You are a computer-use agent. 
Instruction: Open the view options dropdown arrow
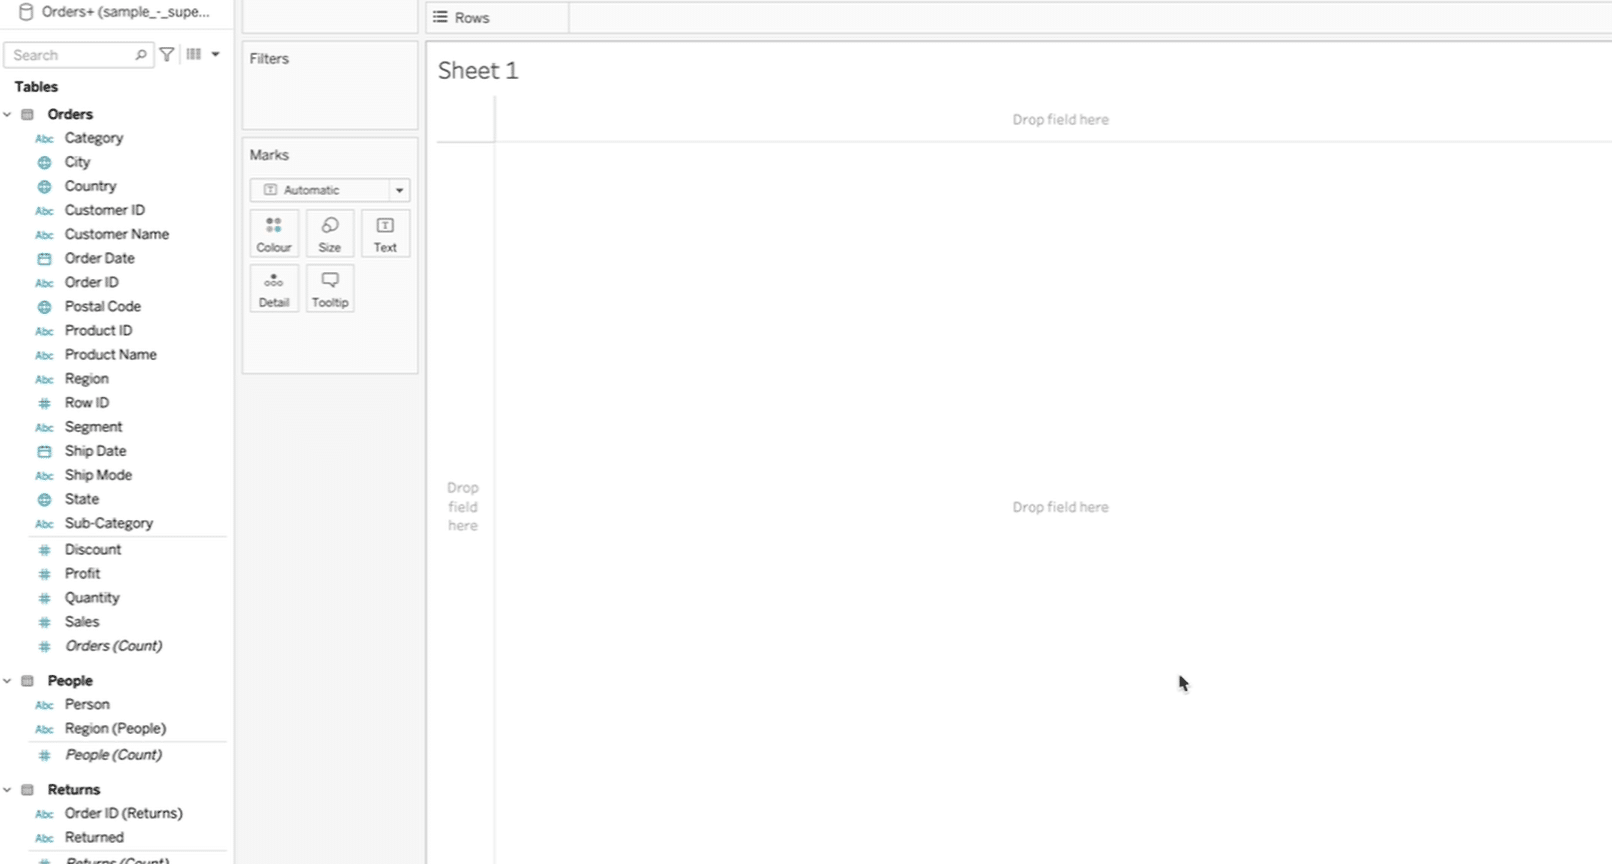215,54
